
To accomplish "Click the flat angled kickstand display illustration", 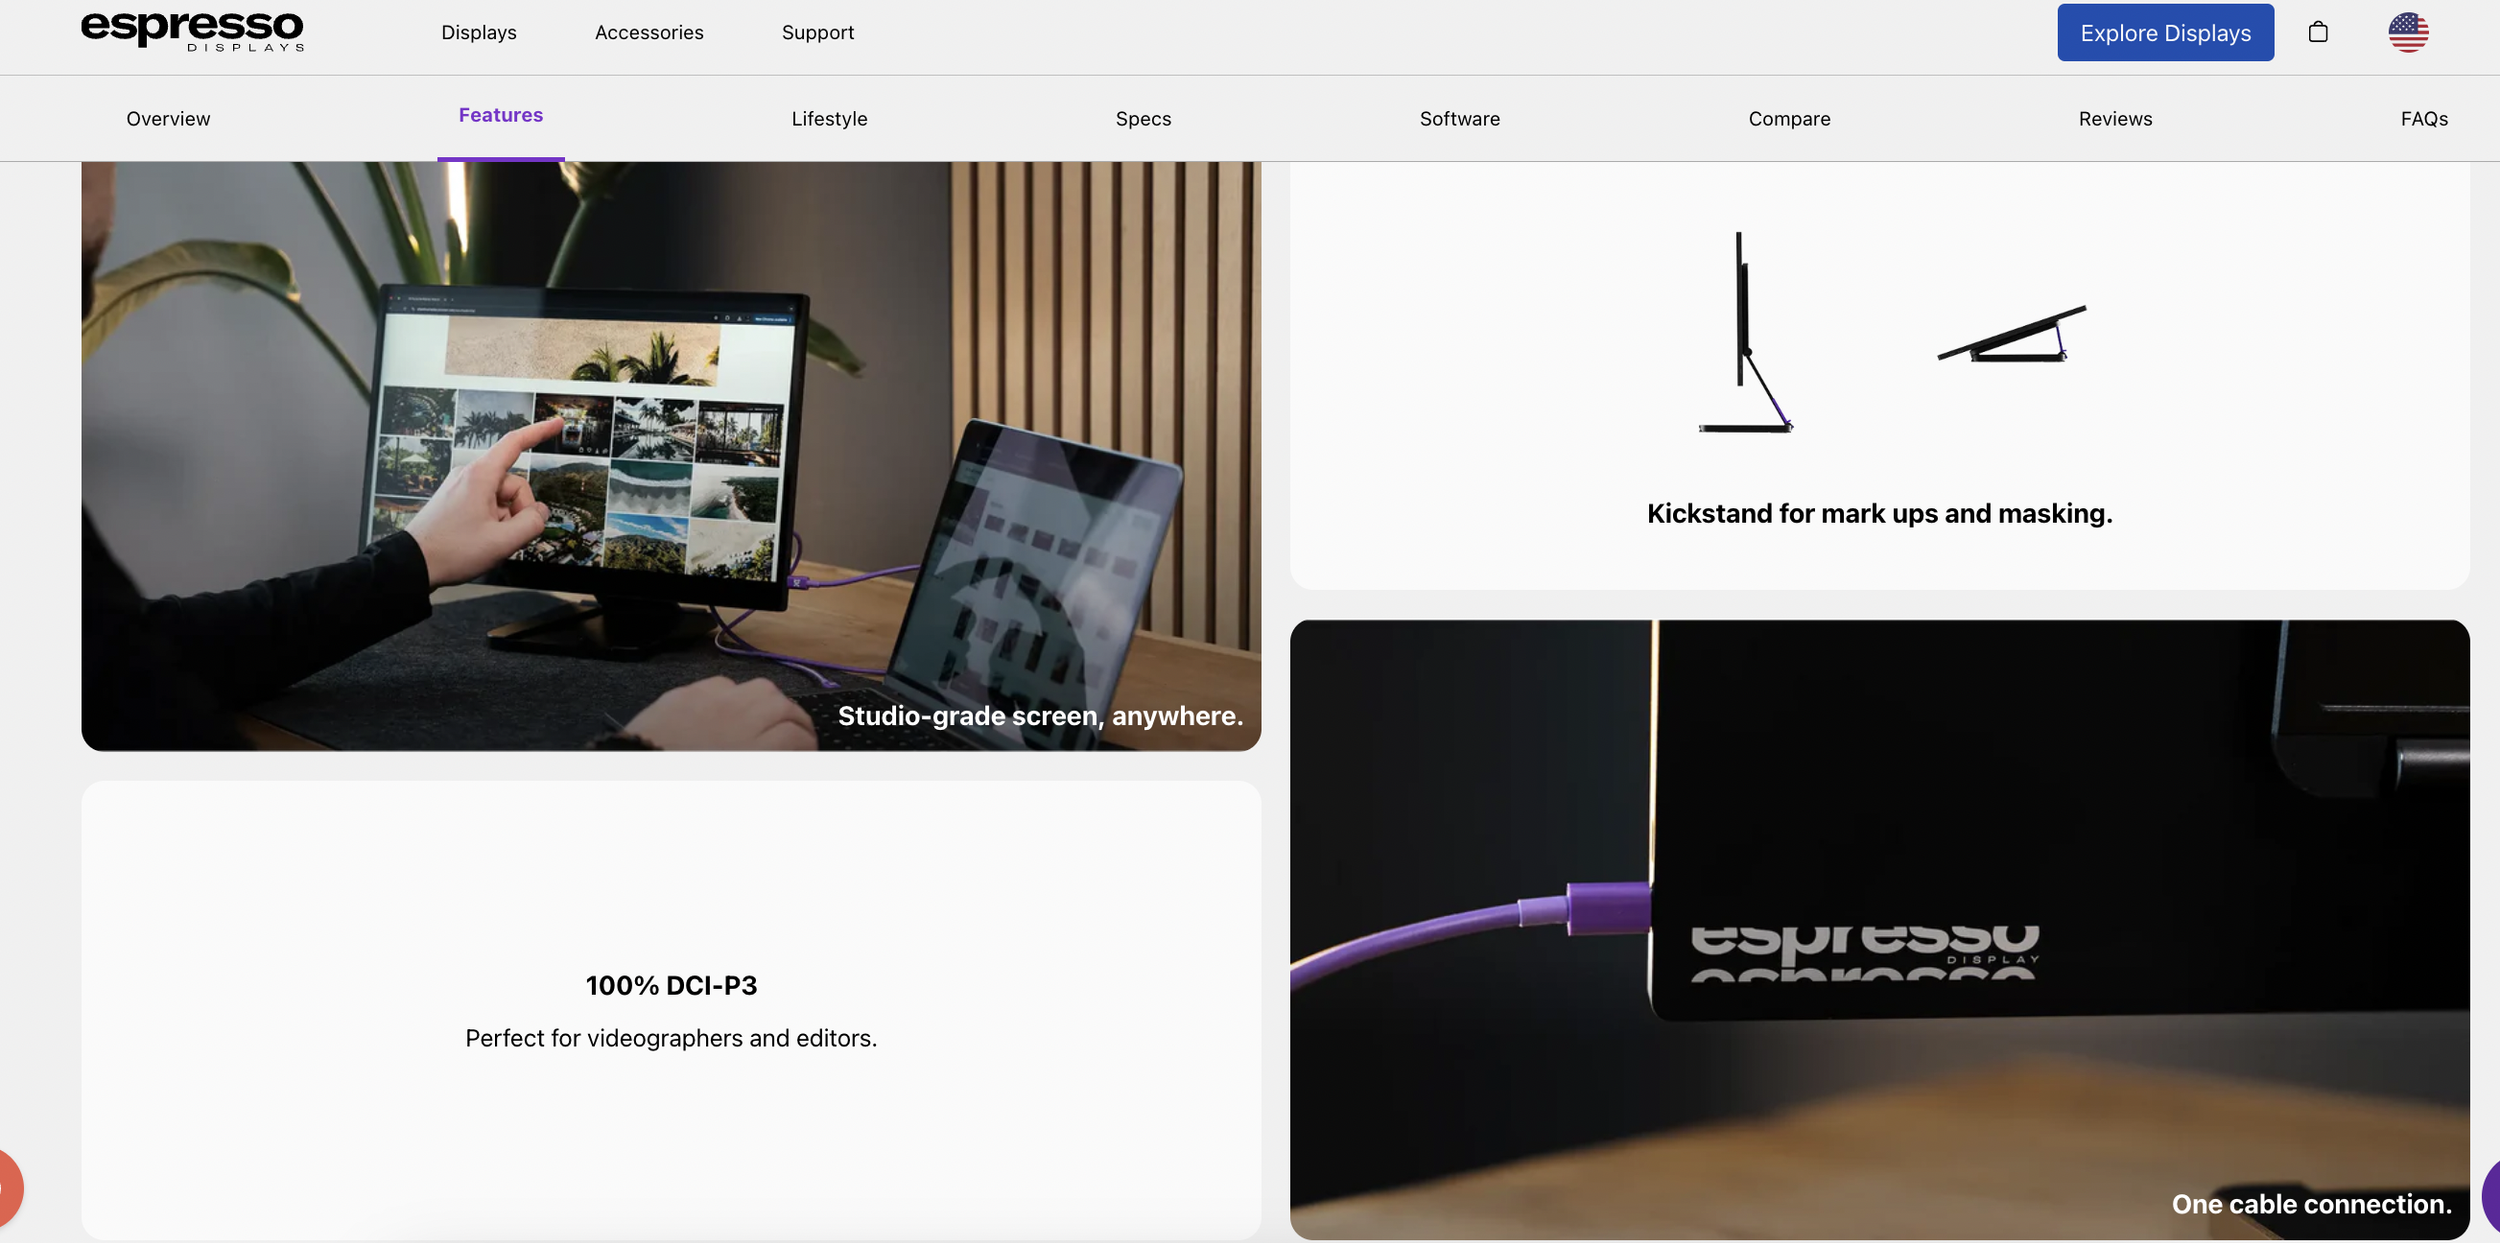I will point(2011,335).
